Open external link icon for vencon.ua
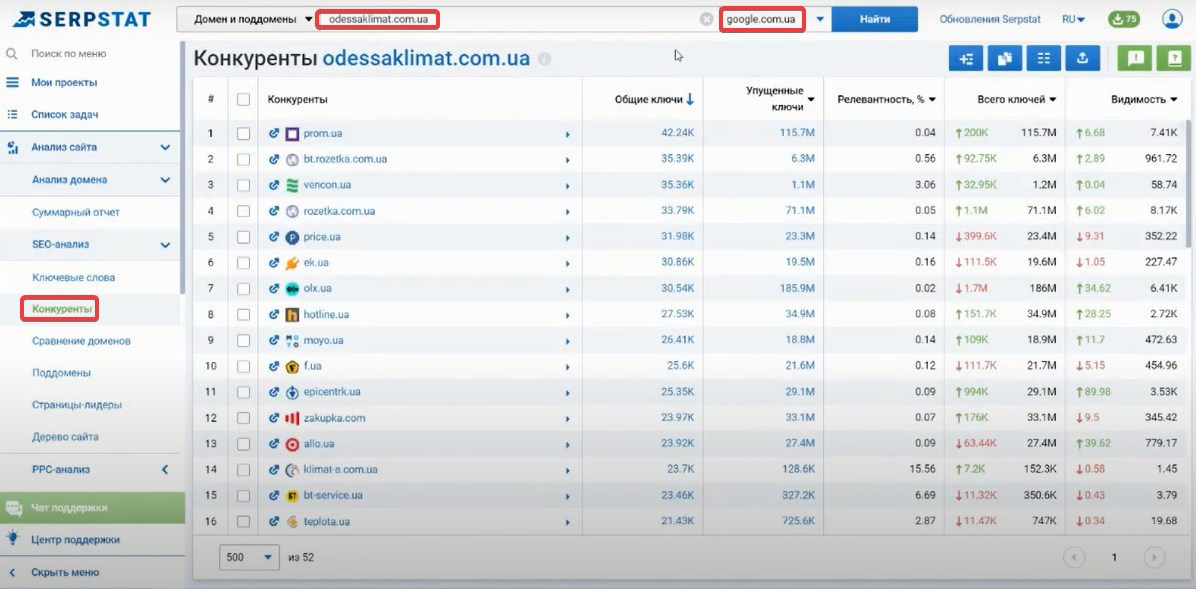Screen dimensions: 1196x589 275,185
